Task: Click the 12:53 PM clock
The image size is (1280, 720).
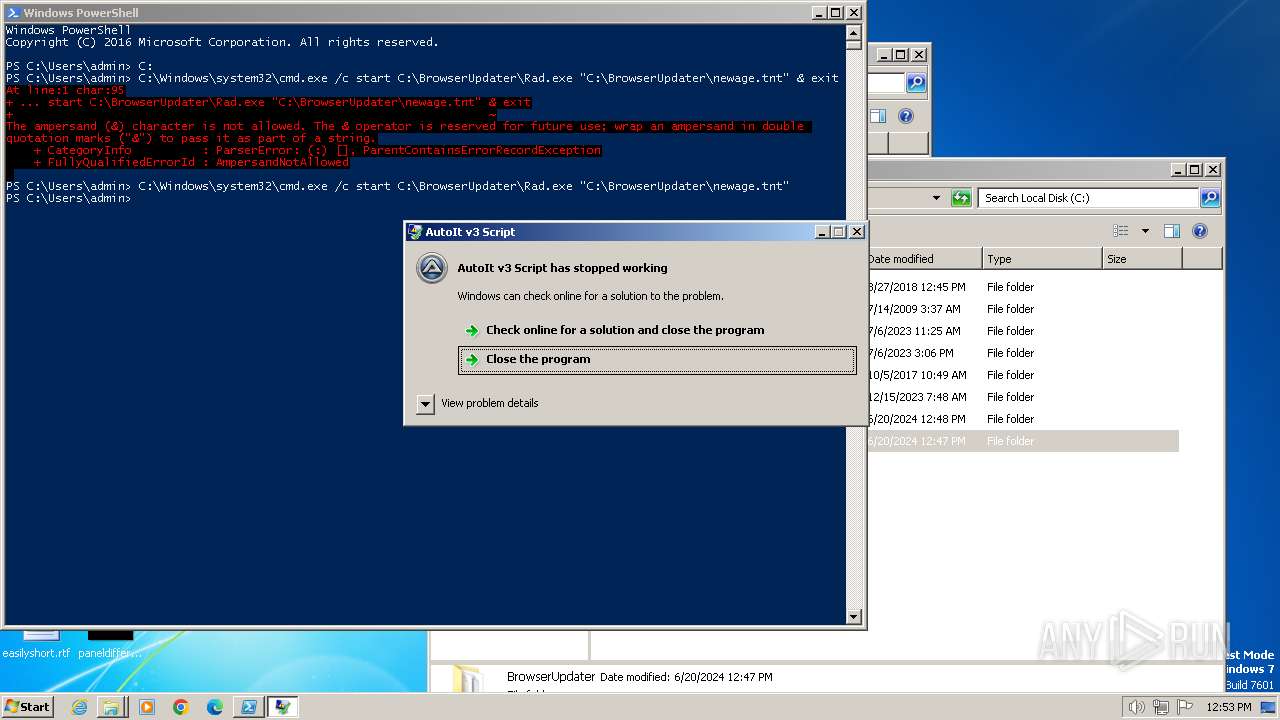Action: (1229, 707)
